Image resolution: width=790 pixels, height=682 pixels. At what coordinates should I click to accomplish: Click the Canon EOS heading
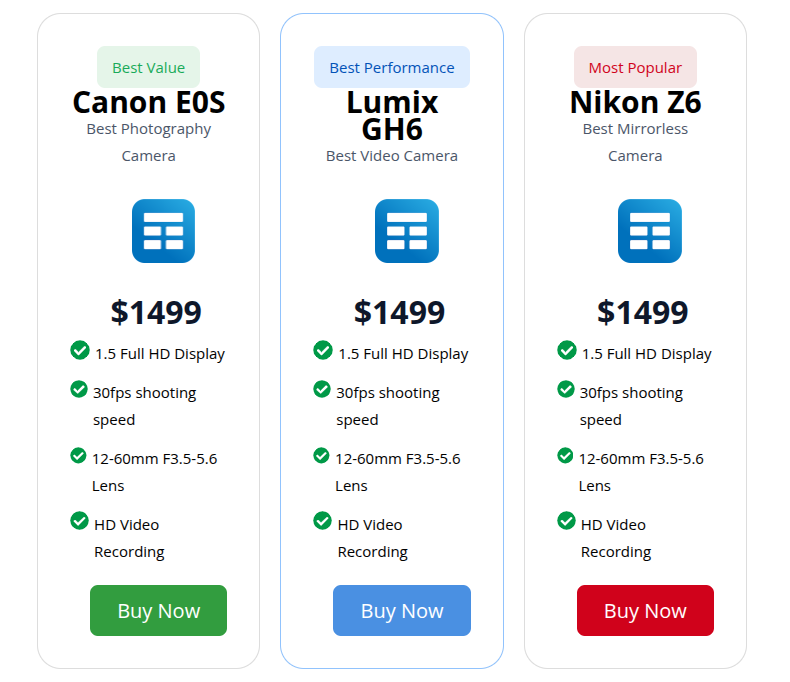tap(149, 102)
